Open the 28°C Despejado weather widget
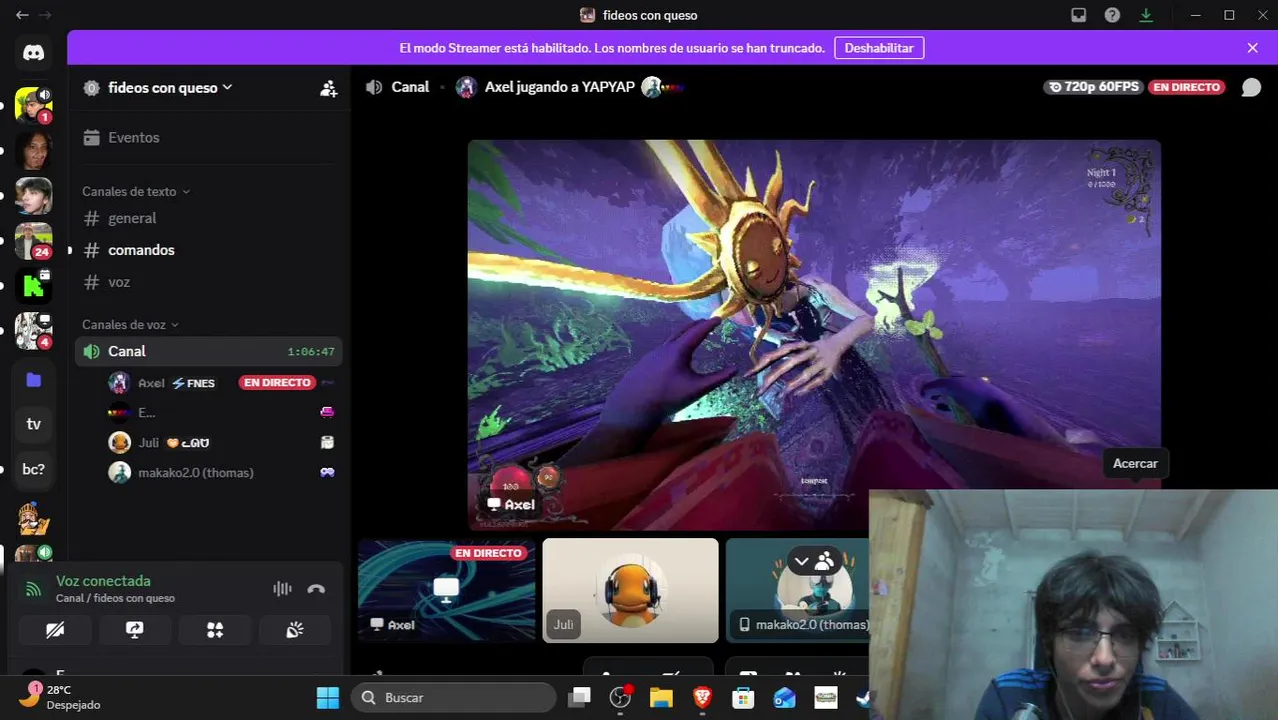The height and width of the screenshot is (720, 1278). [x=62, y=697]
